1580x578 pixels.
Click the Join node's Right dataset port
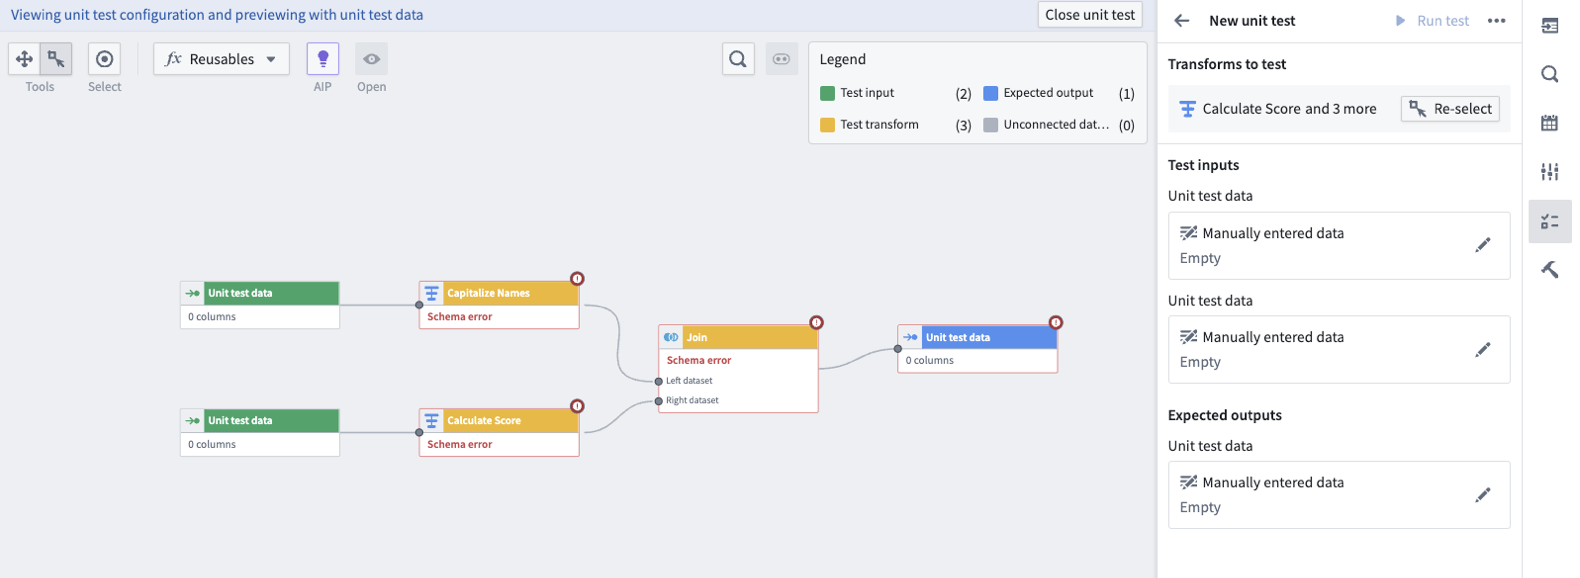[x=659, y=401]
